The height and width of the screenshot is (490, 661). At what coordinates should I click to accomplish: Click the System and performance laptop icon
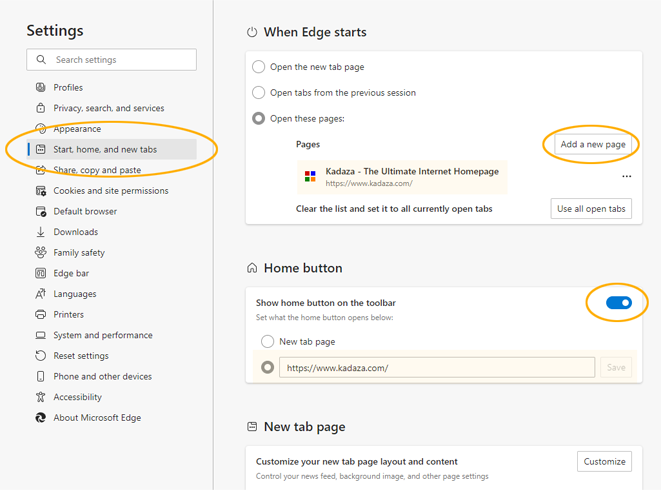click(40, 335)
